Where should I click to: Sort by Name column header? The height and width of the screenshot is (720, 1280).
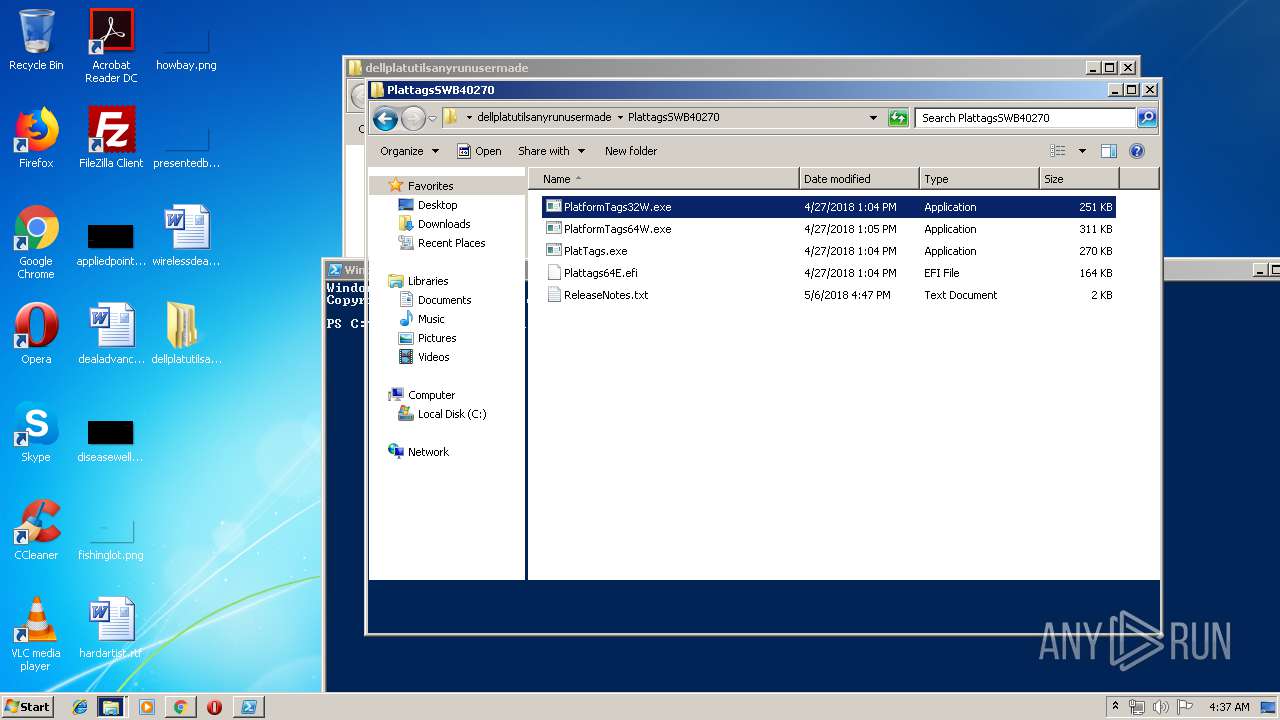tap(664, 179)
